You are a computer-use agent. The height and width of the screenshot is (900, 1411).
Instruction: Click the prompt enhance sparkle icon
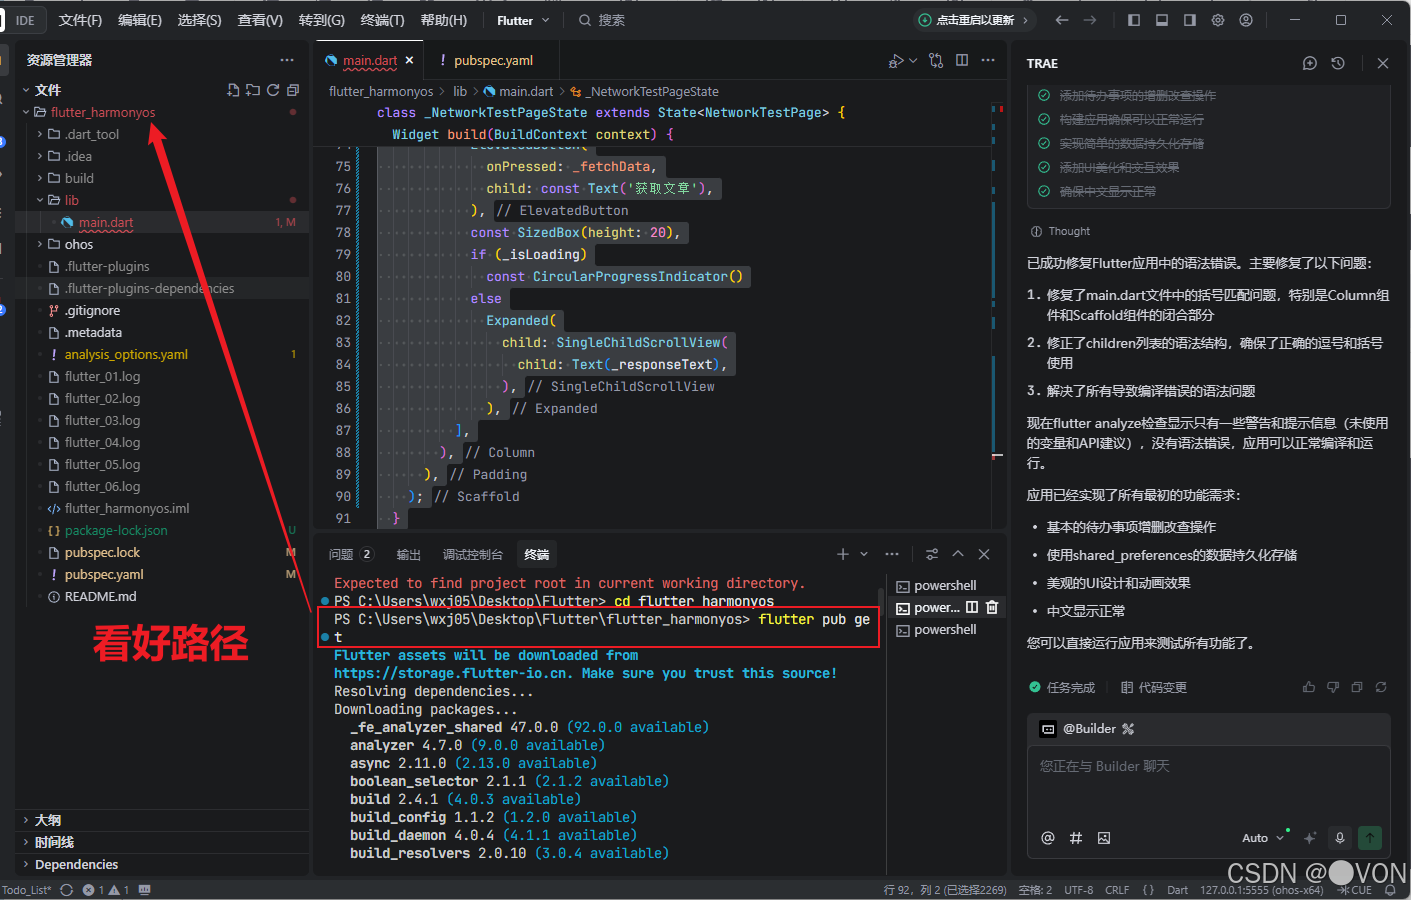click(1310, 838)
